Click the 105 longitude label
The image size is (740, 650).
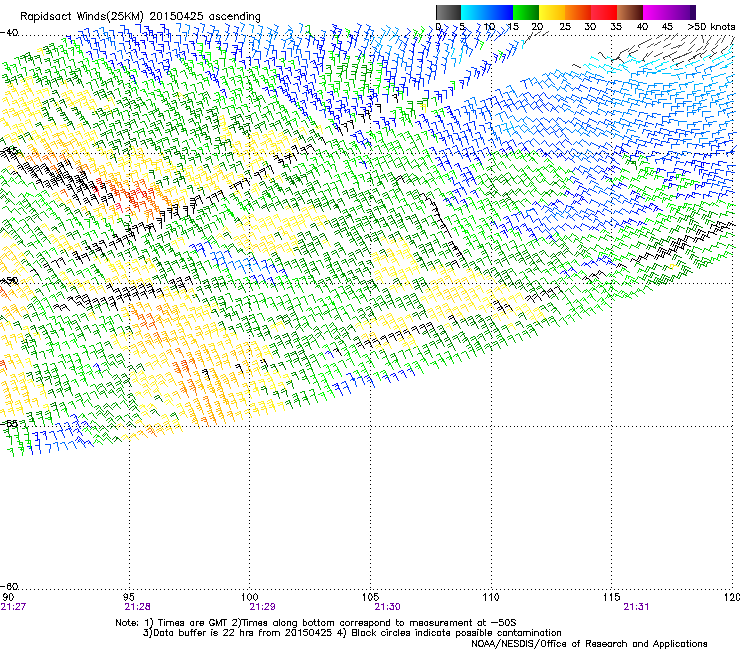click(x=370, y=597)
